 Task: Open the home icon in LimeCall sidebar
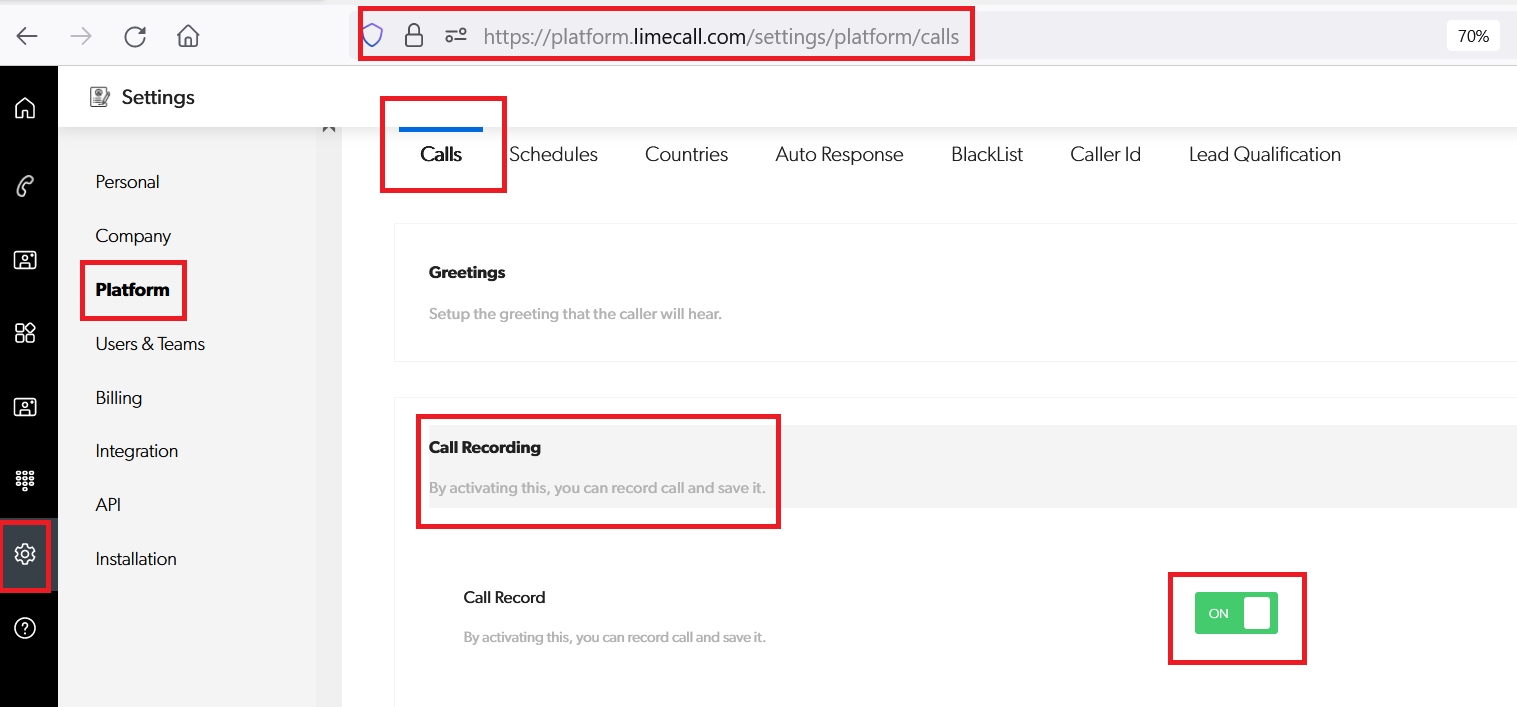click(x=25, y=108)
